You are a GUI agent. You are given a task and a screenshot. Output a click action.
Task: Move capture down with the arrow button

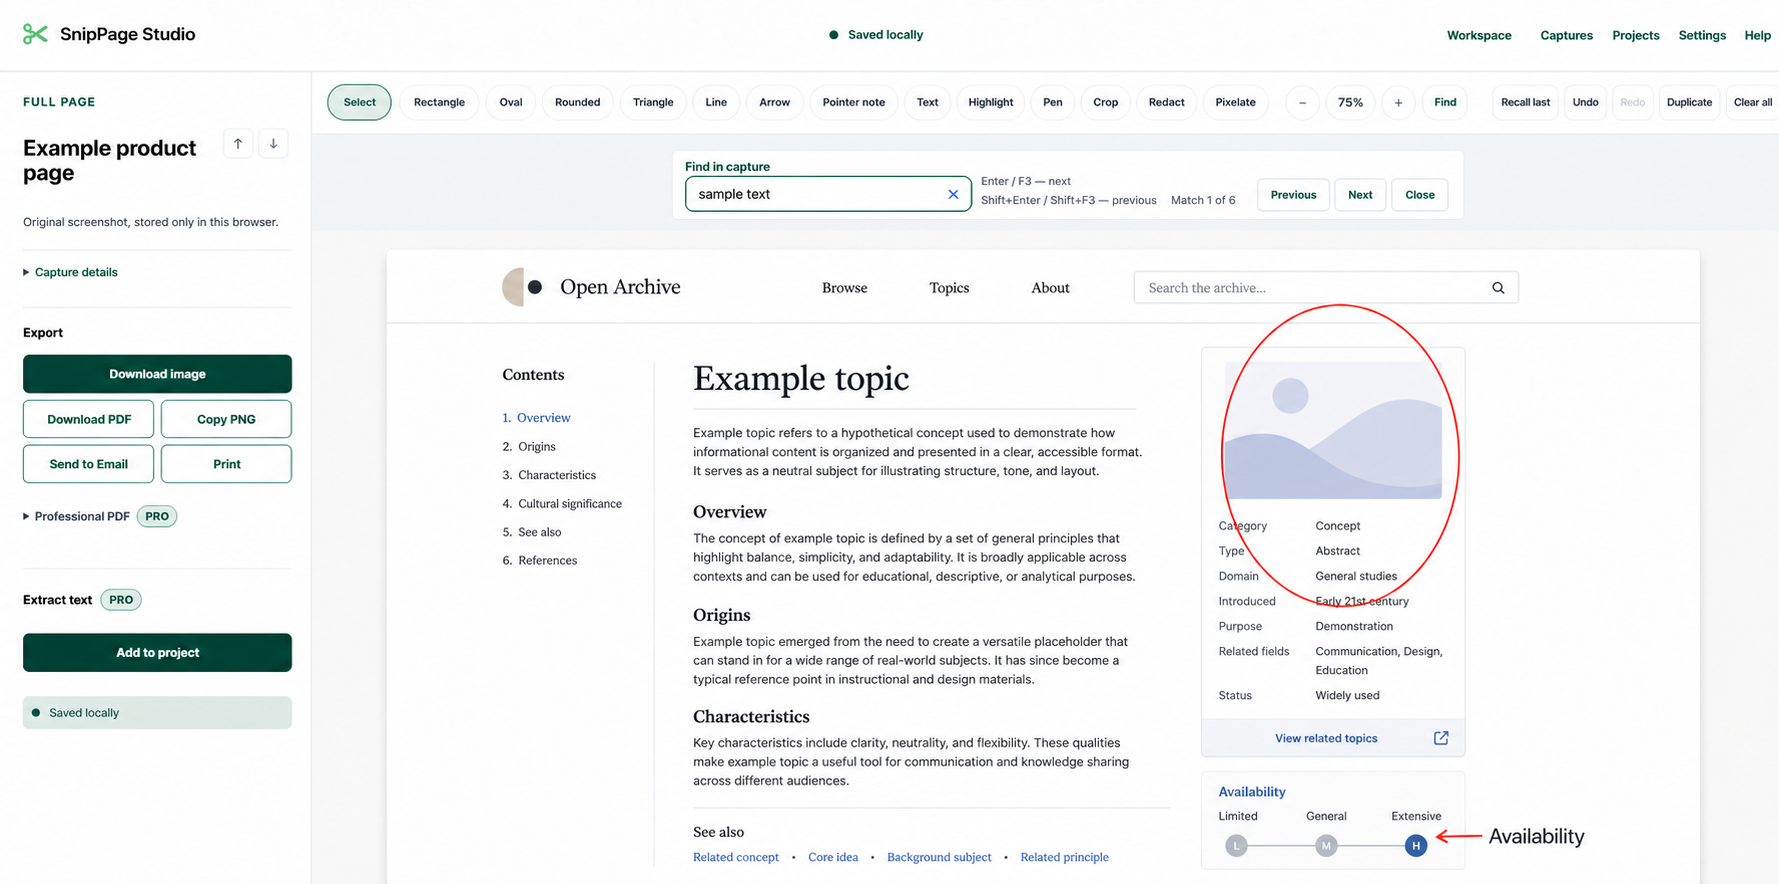pyautogui.click(x=273, y=144)
